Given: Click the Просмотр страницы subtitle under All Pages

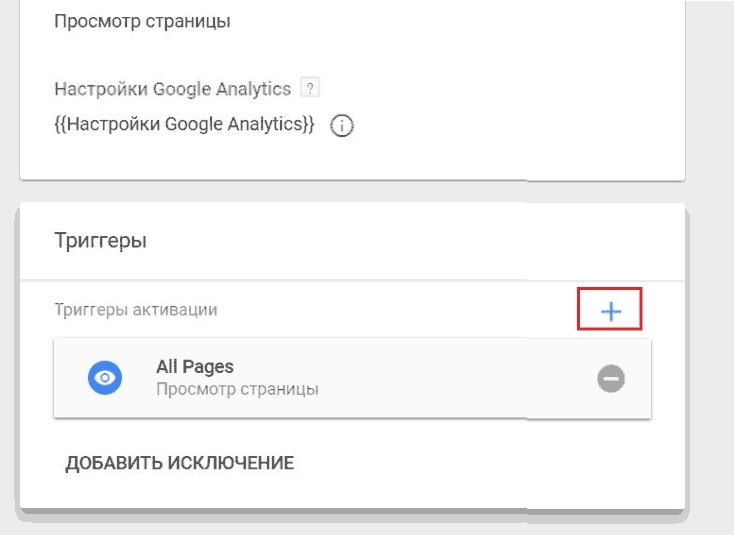Looking at the screenshot, I should [x=237, y=389].
